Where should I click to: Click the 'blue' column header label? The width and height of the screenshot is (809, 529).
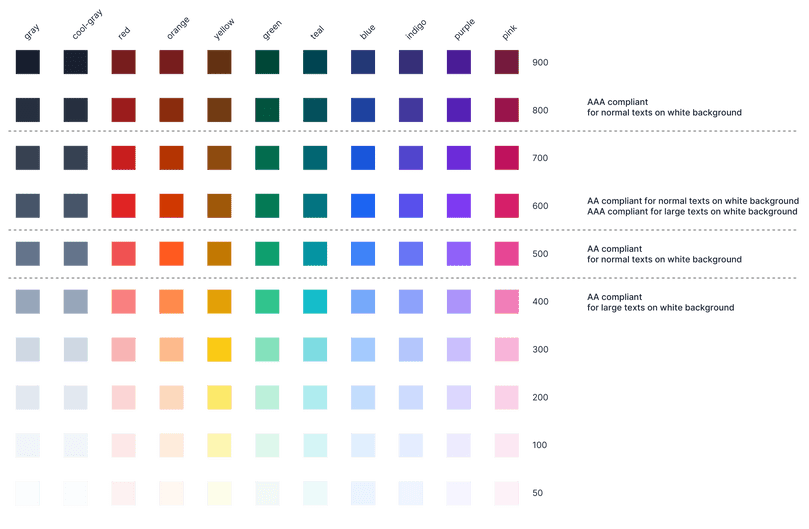367,32
